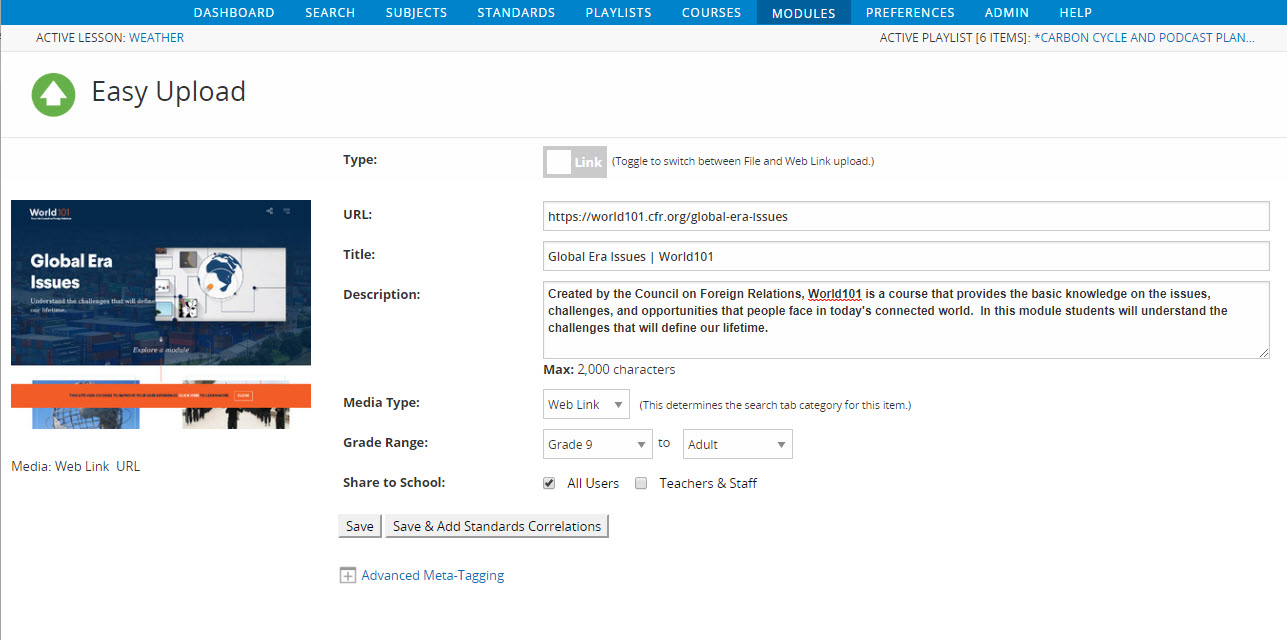Open the Dashboard menu
The image size is (1287, 640).
(x=234, y=12)
